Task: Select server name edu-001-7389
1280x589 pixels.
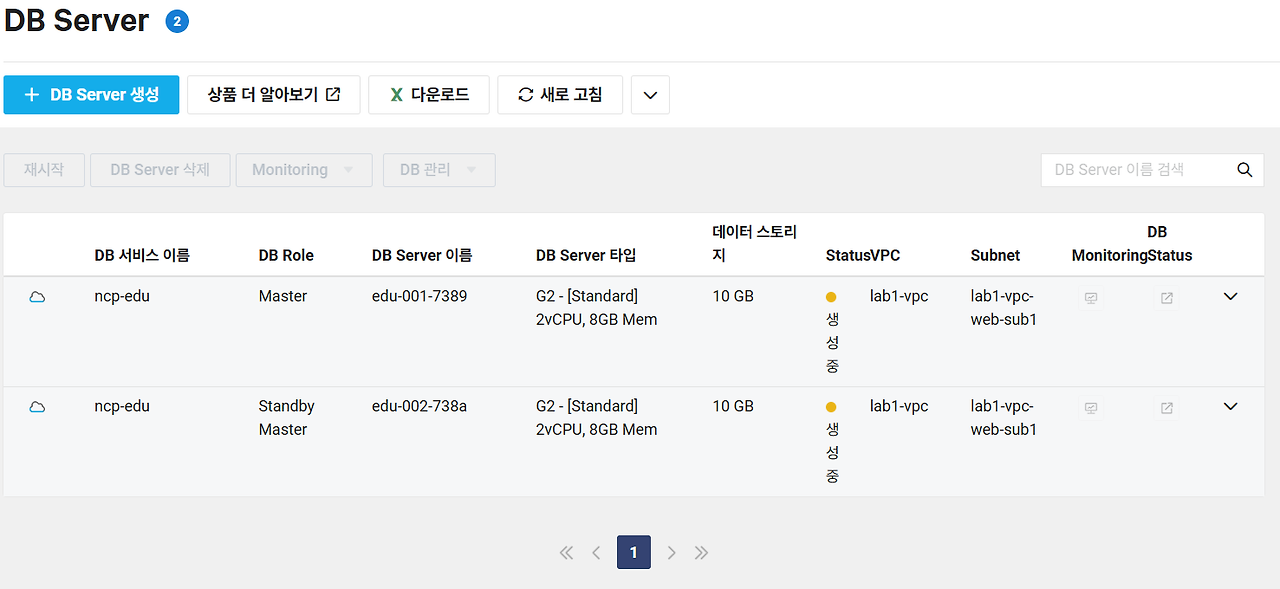Action: tap(419, 297)
